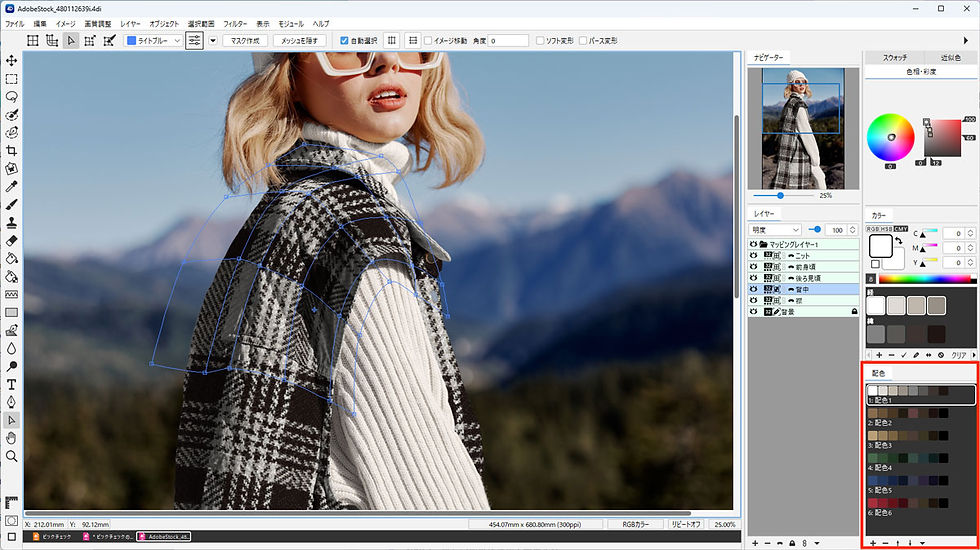Select the Move tool in left toolbar

pyautogui.click(x=11, y=61)
